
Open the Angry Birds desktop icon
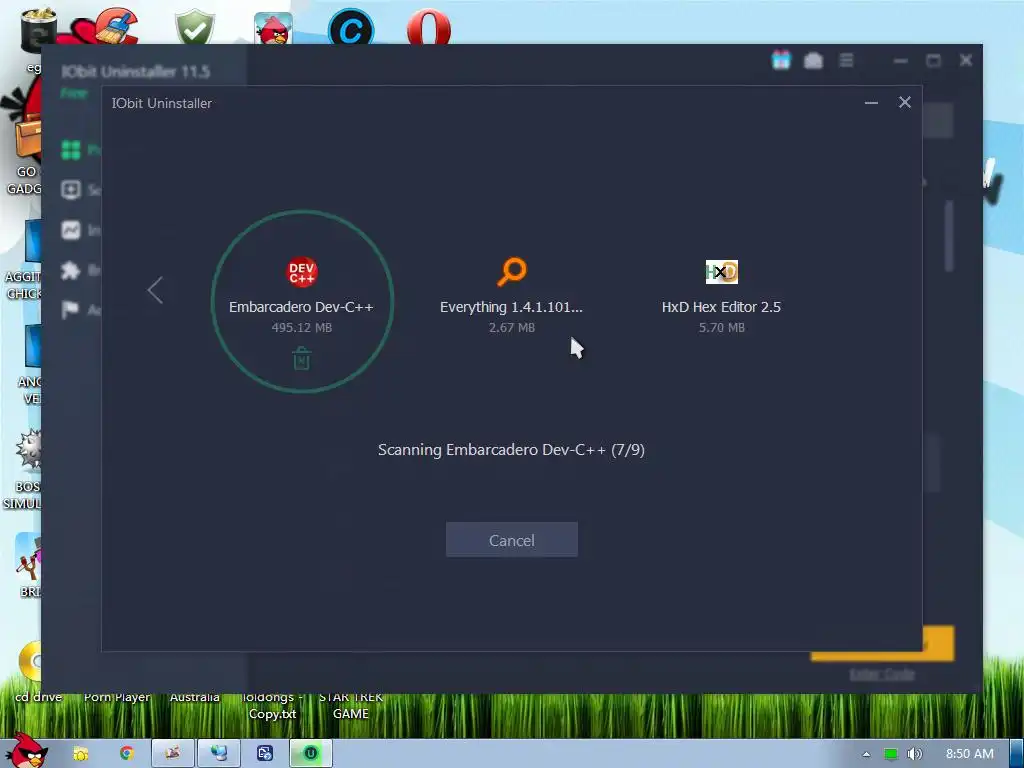click(273, 29)
